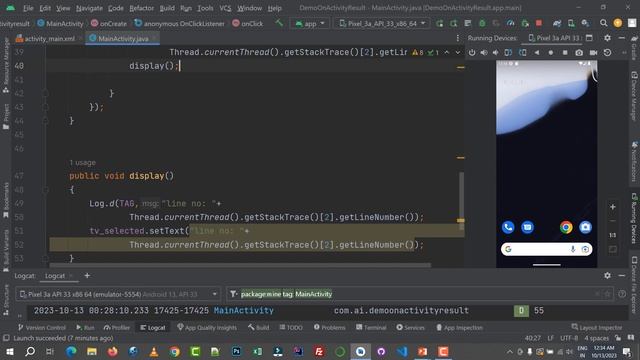The height and width of the screenshot is (360, 640).
Task: Change file encoding UTF-8
Action: point(569,338)
